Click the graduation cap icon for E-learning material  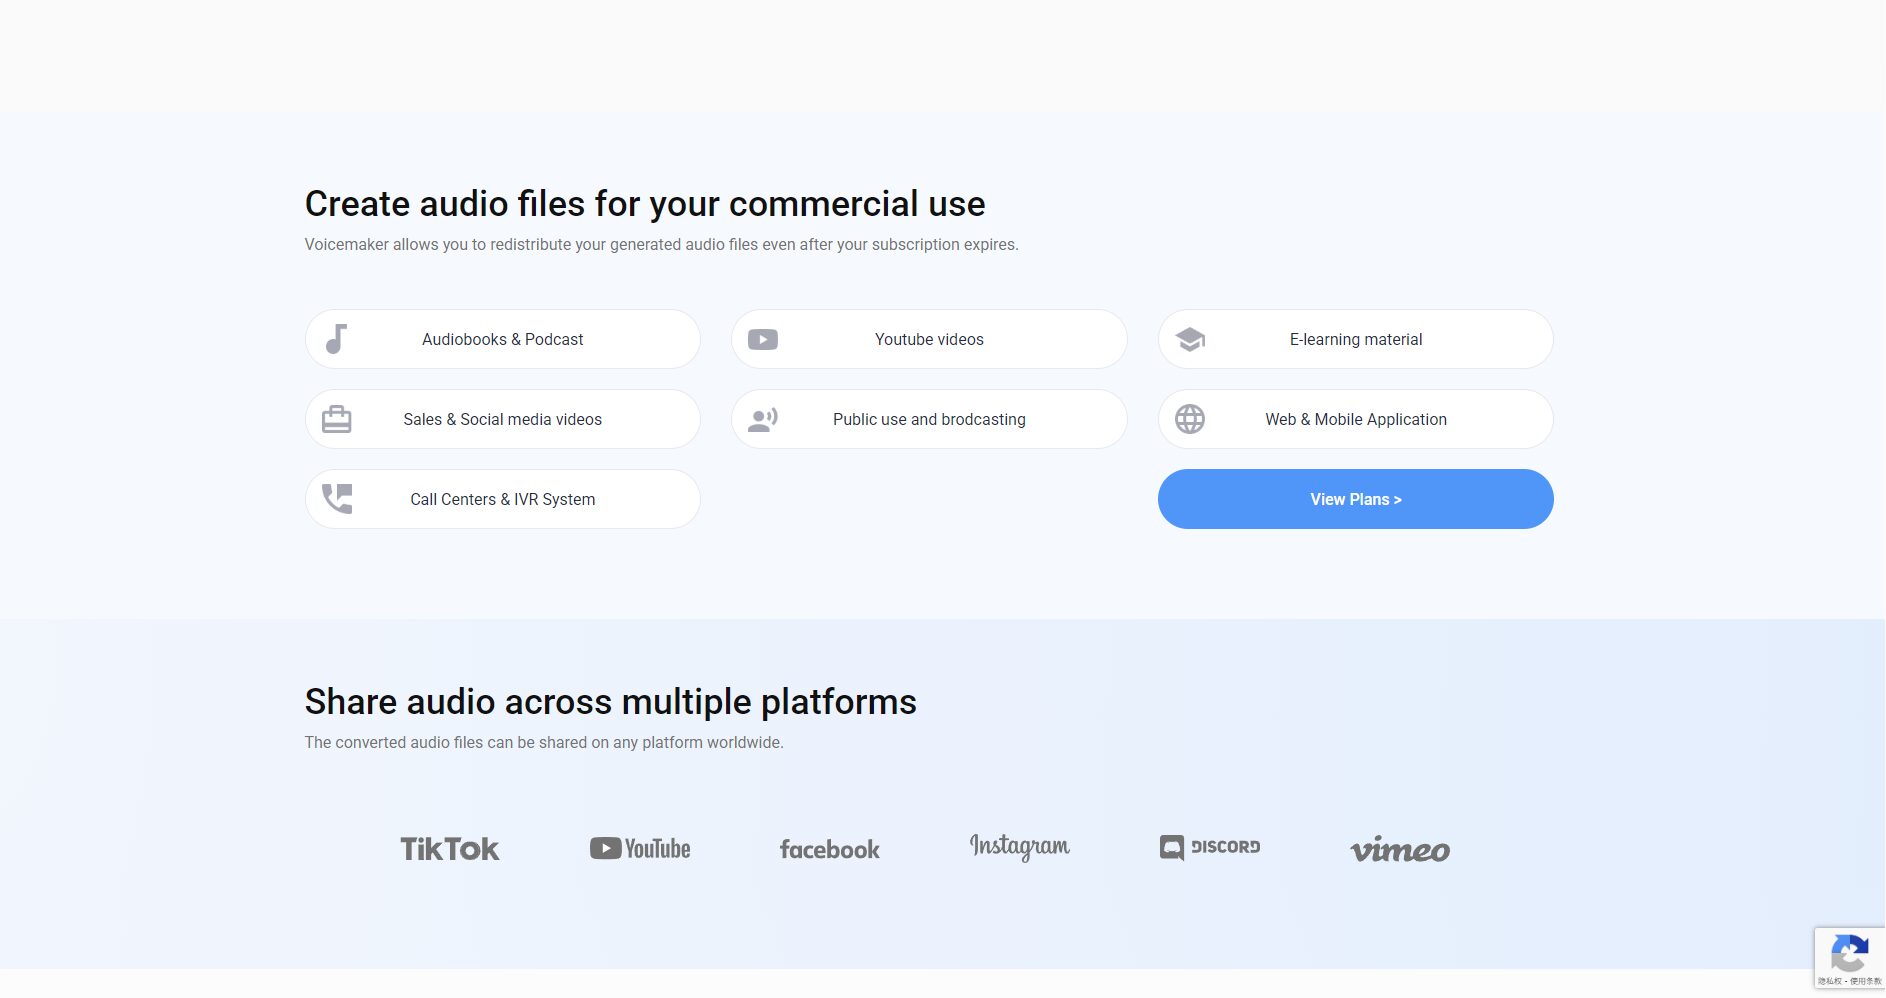1189,339
